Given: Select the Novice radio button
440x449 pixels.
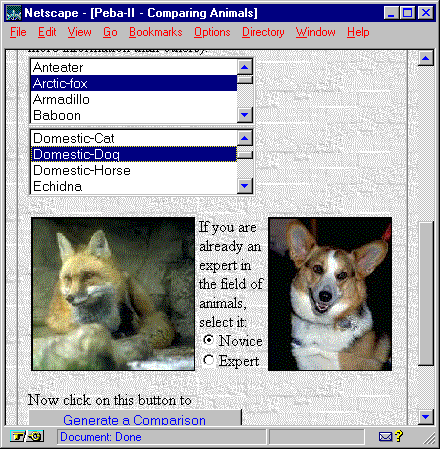Looking at the screenshot, I should click(209, 340).
